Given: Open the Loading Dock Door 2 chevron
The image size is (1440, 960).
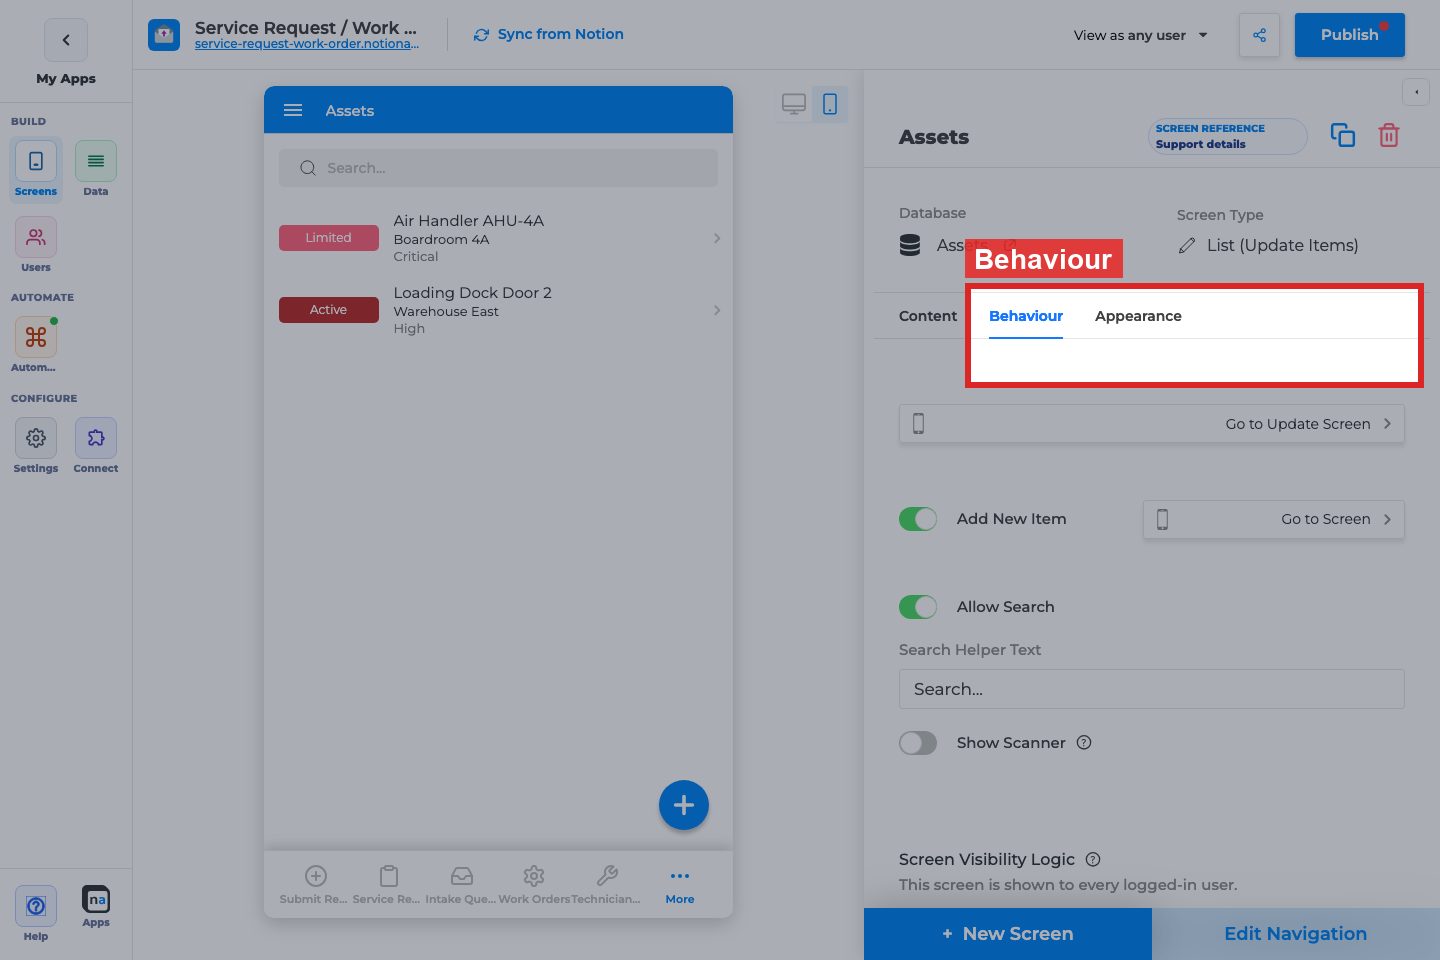Looking at the screenshot, I should click(717, 310).
